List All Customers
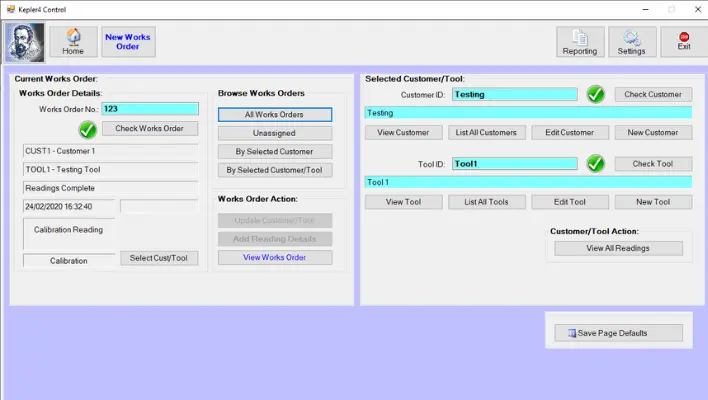 (486, 132)
